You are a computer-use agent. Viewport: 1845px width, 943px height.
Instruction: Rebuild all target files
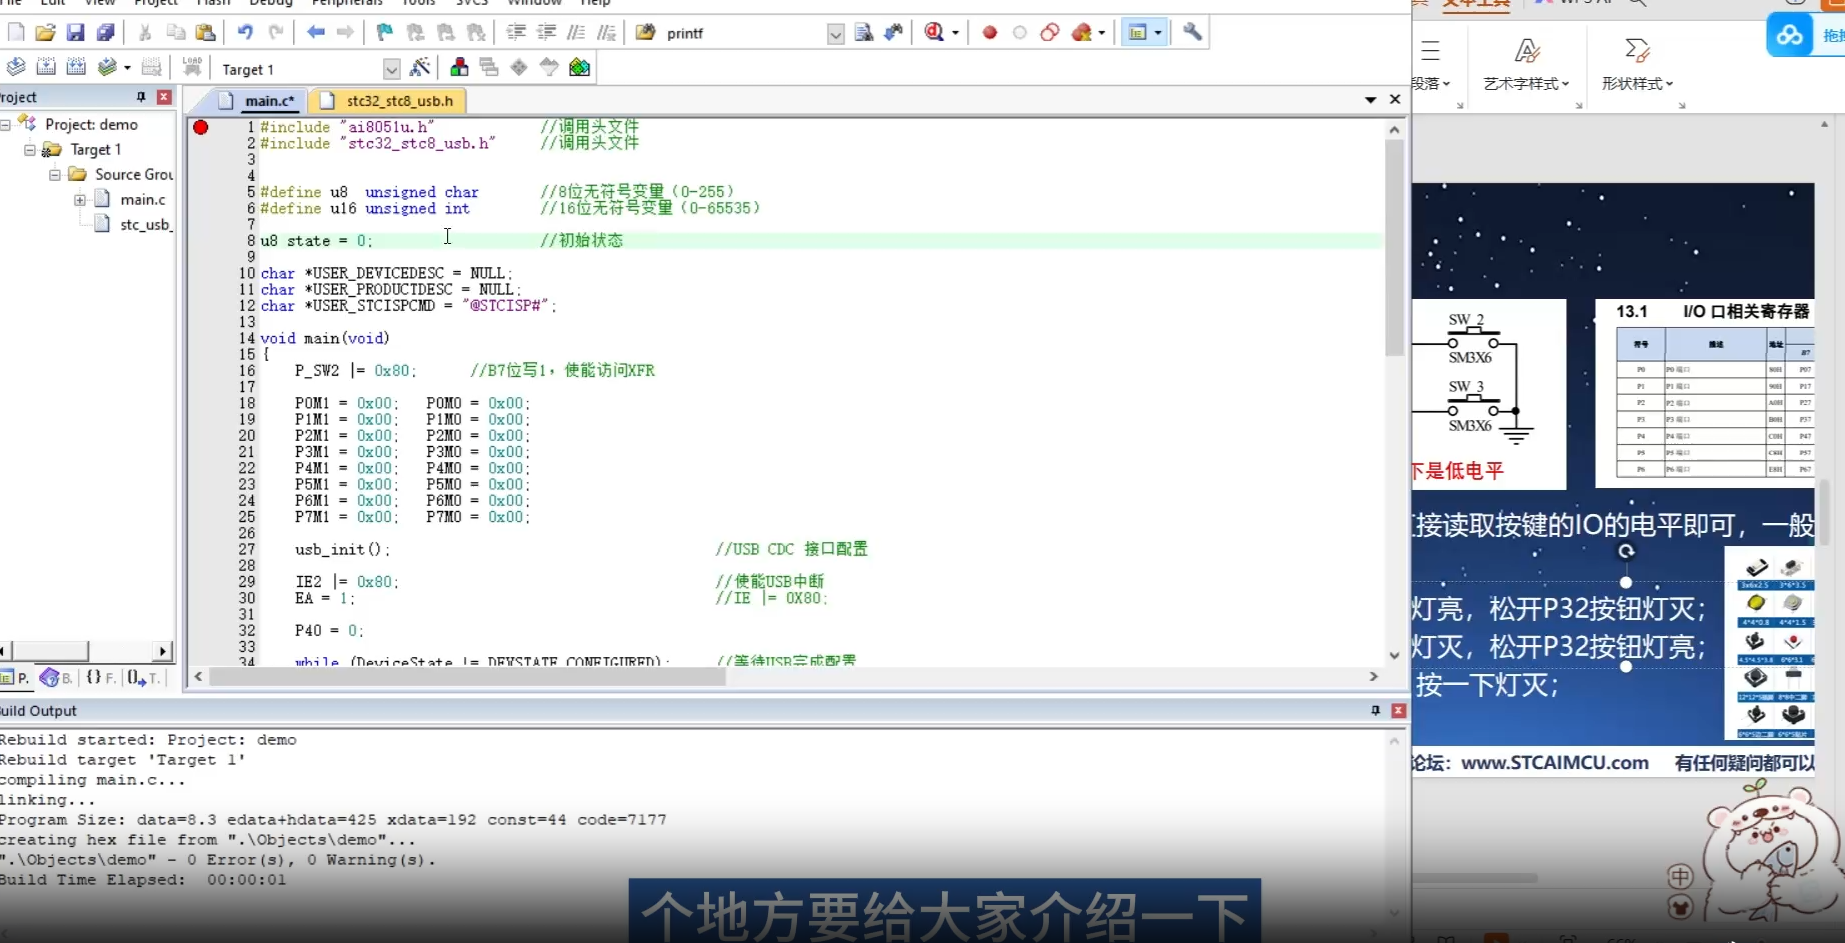coord(76,67)
